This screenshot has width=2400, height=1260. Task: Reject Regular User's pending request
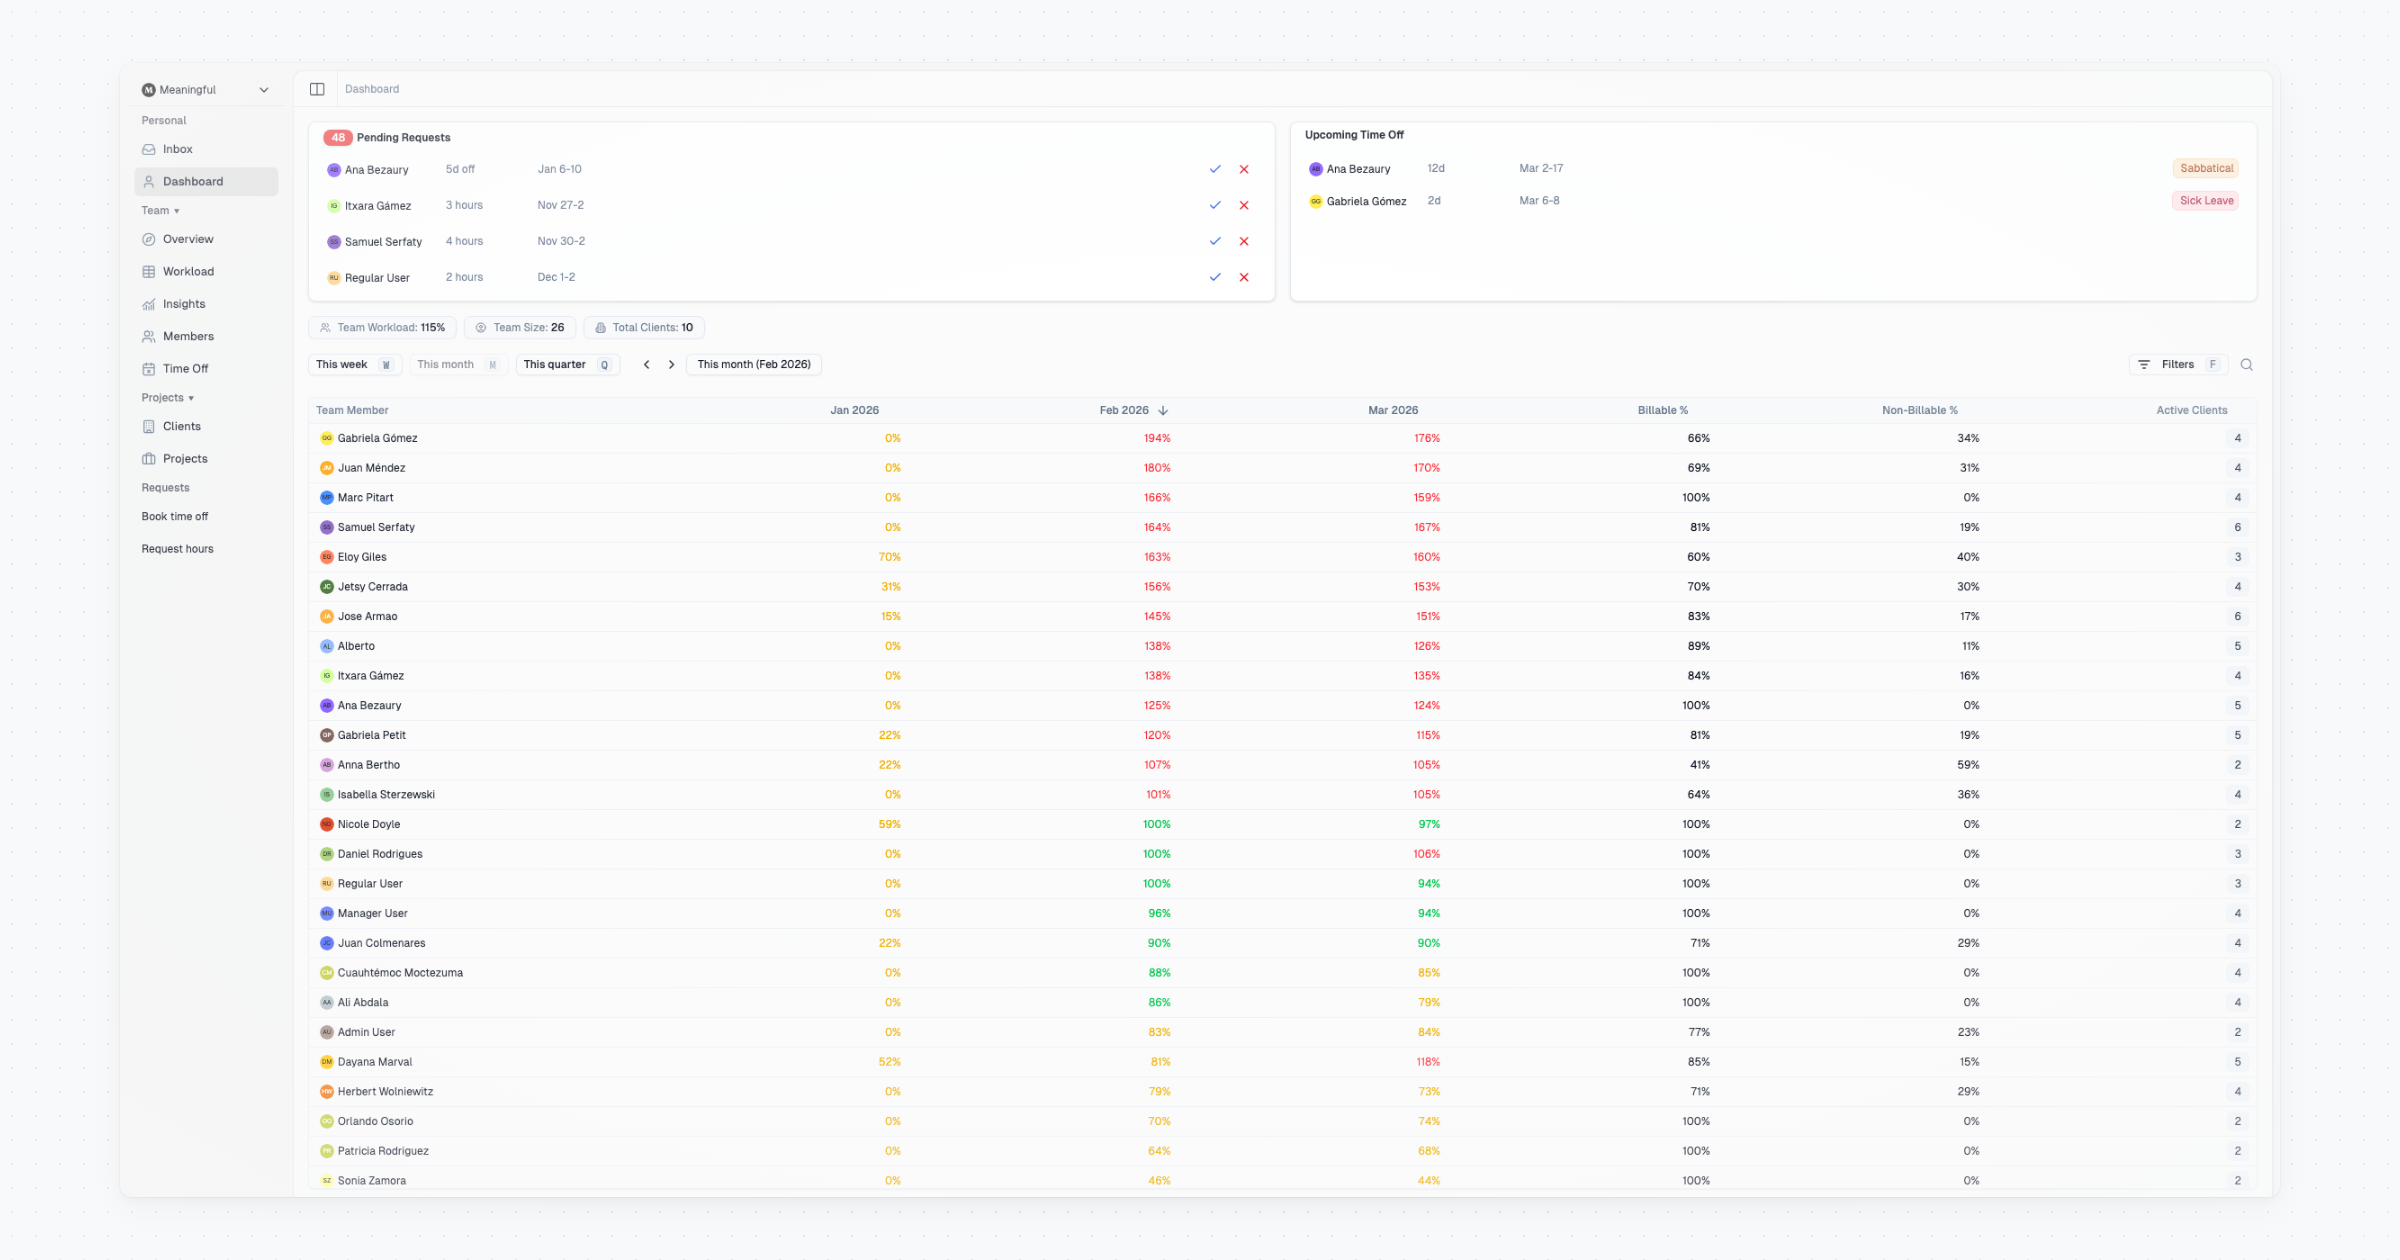(1244, 277)
